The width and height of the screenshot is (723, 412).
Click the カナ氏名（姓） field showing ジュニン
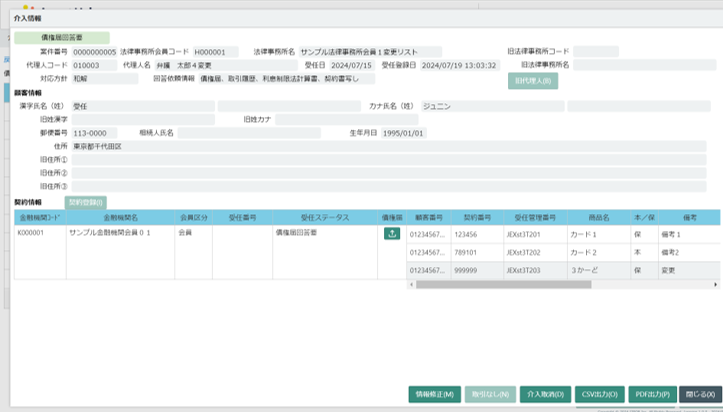point(490,105)
